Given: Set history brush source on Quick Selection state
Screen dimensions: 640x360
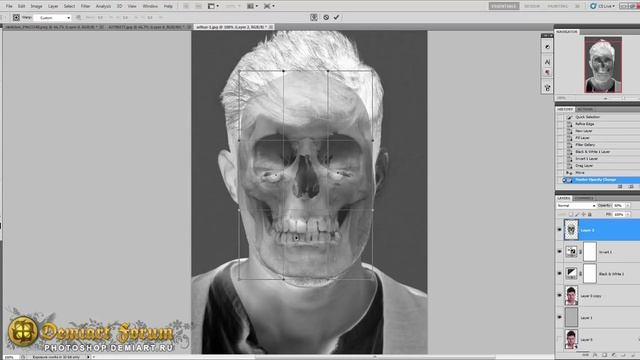Looking at the screenshot, I should tap(560, 117).
